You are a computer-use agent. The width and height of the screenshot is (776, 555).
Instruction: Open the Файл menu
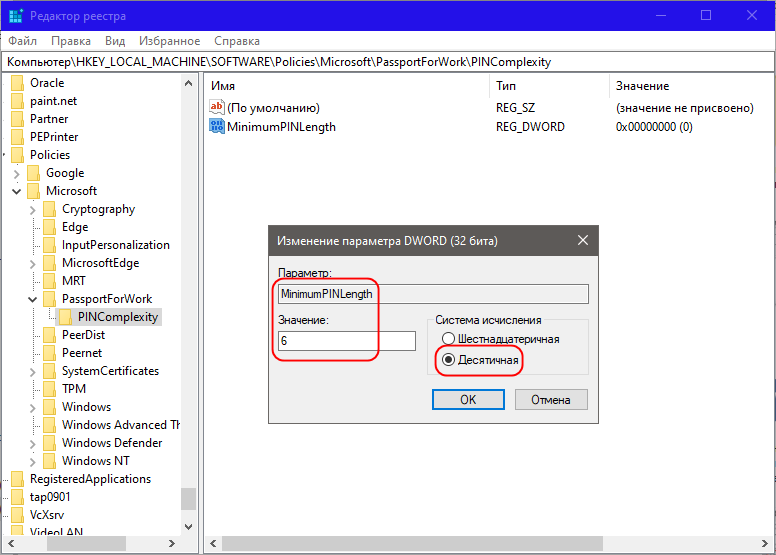click(x=23, y=41)
